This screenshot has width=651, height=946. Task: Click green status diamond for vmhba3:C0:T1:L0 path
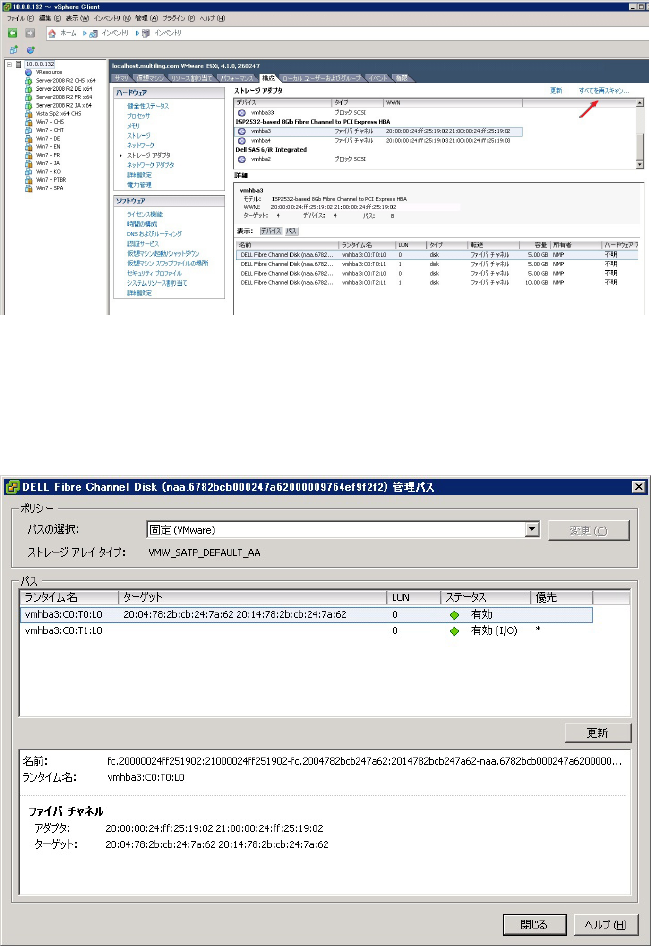(454, 631)
